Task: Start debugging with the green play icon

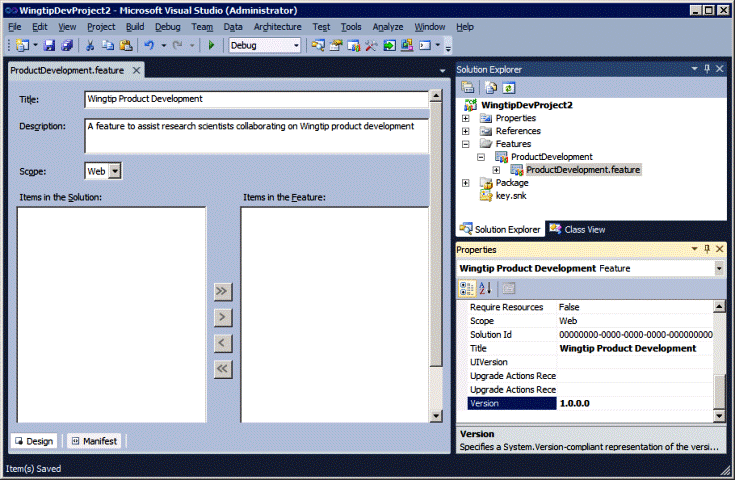Action: (x=211, y=45)
